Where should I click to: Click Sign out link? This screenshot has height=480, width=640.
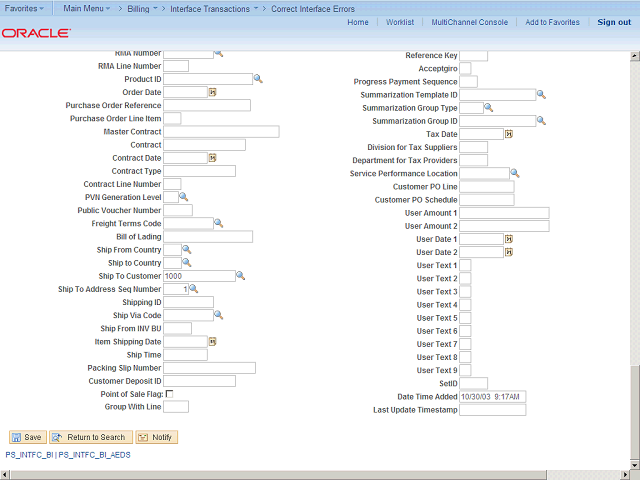pos(614,22)
